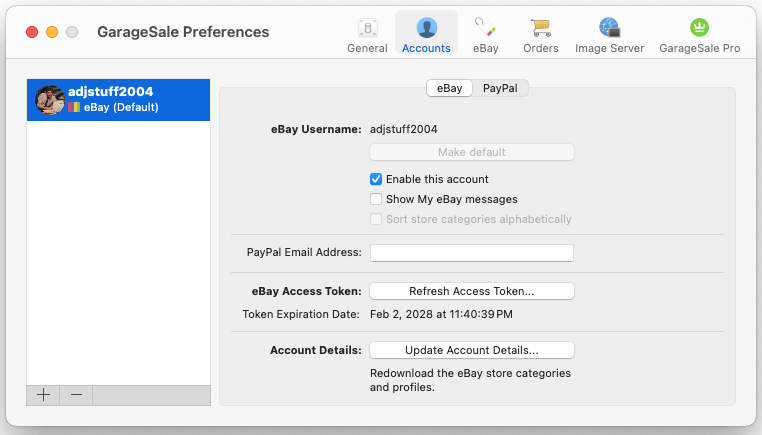
Task: Click Refresh Access Token button
Action: pos(472,291)
